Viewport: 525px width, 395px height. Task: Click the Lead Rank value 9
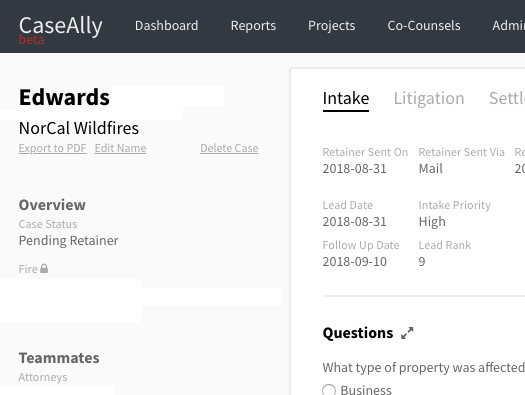click(x=422, y=261)
